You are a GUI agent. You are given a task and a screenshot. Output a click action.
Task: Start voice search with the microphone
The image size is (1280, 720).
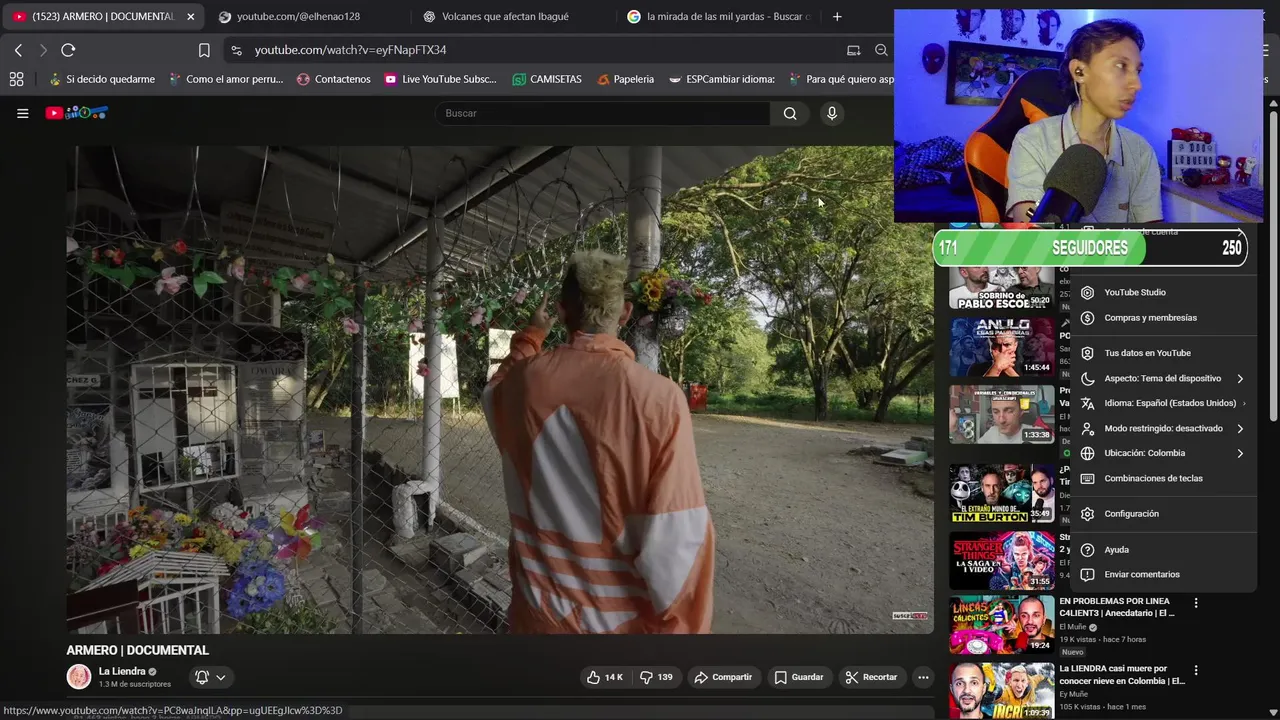[x=831, y=113]
